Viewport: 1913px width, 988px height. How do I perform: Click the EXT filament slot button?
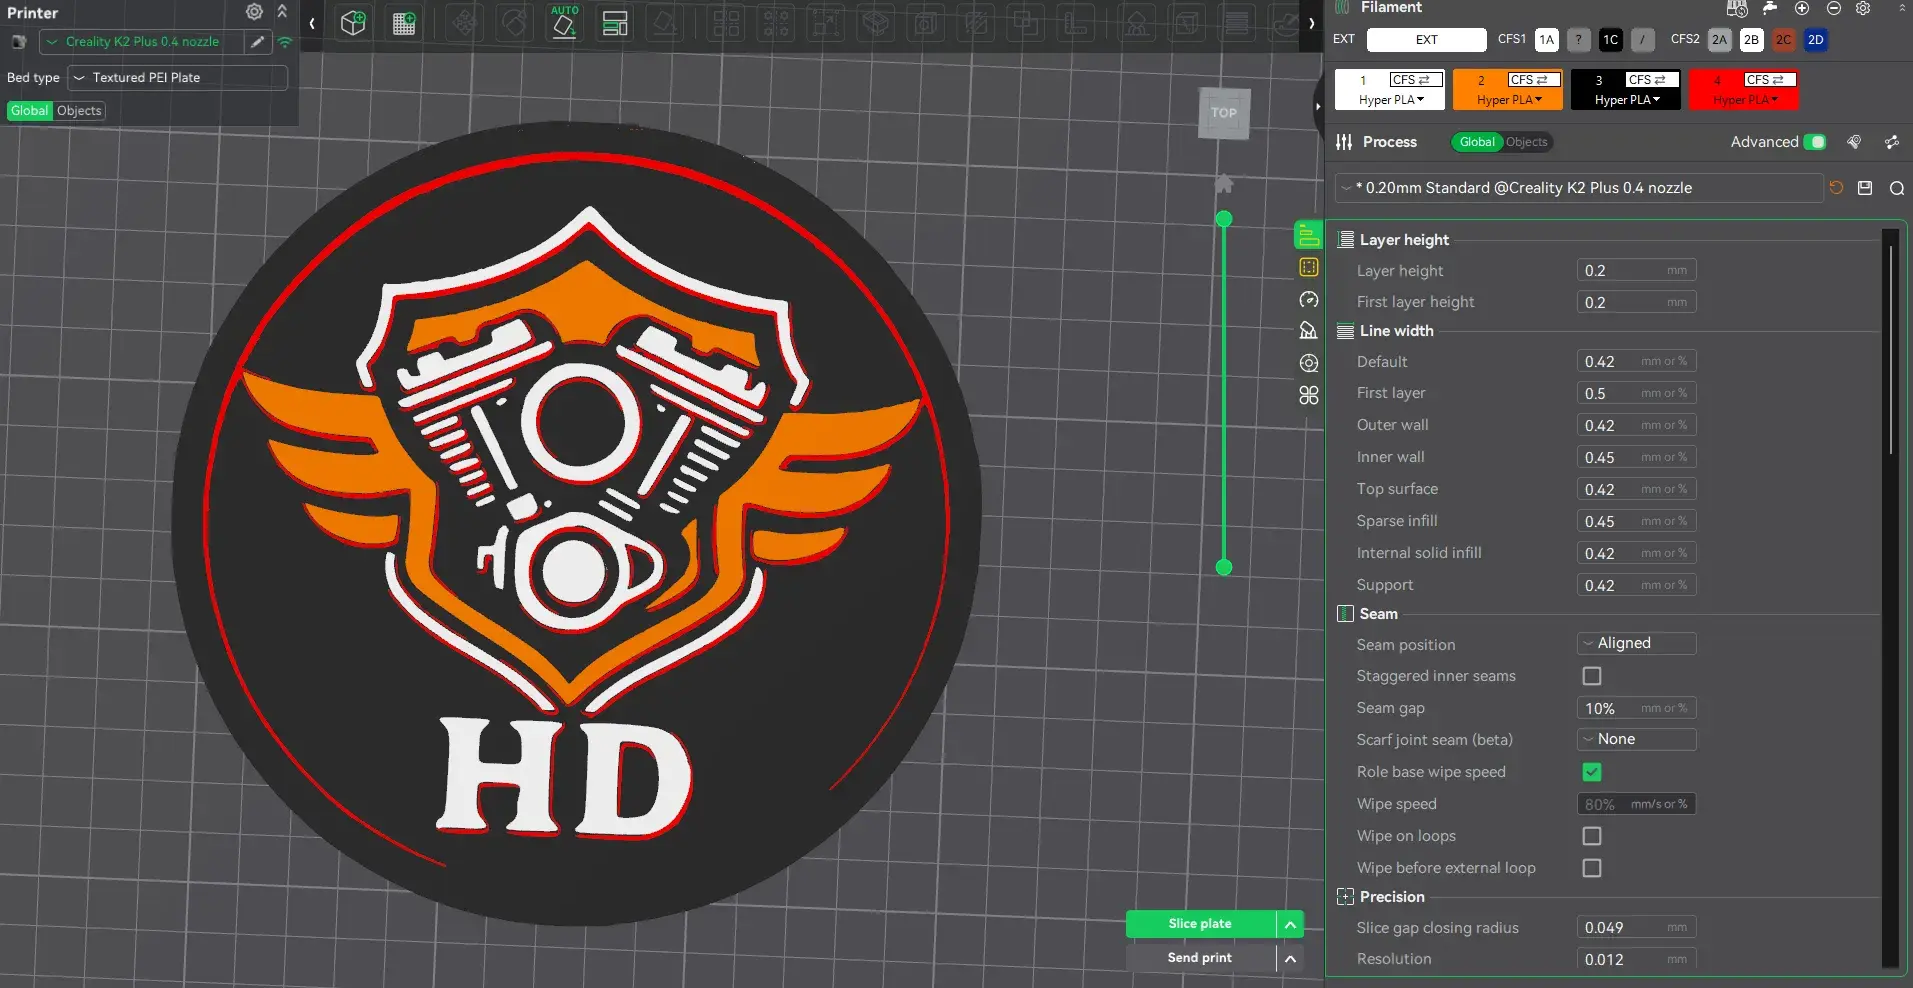(x=1426, y=40)
